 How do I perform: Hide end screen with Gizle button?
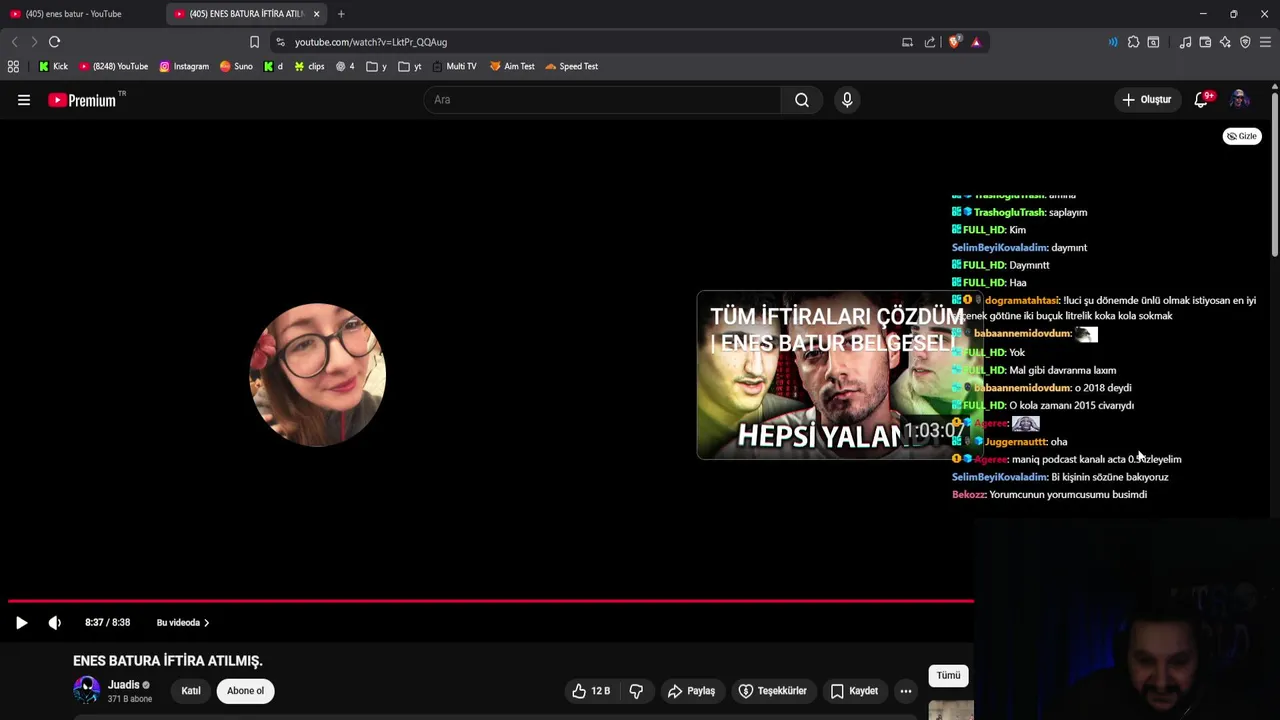pos(1242,136)
